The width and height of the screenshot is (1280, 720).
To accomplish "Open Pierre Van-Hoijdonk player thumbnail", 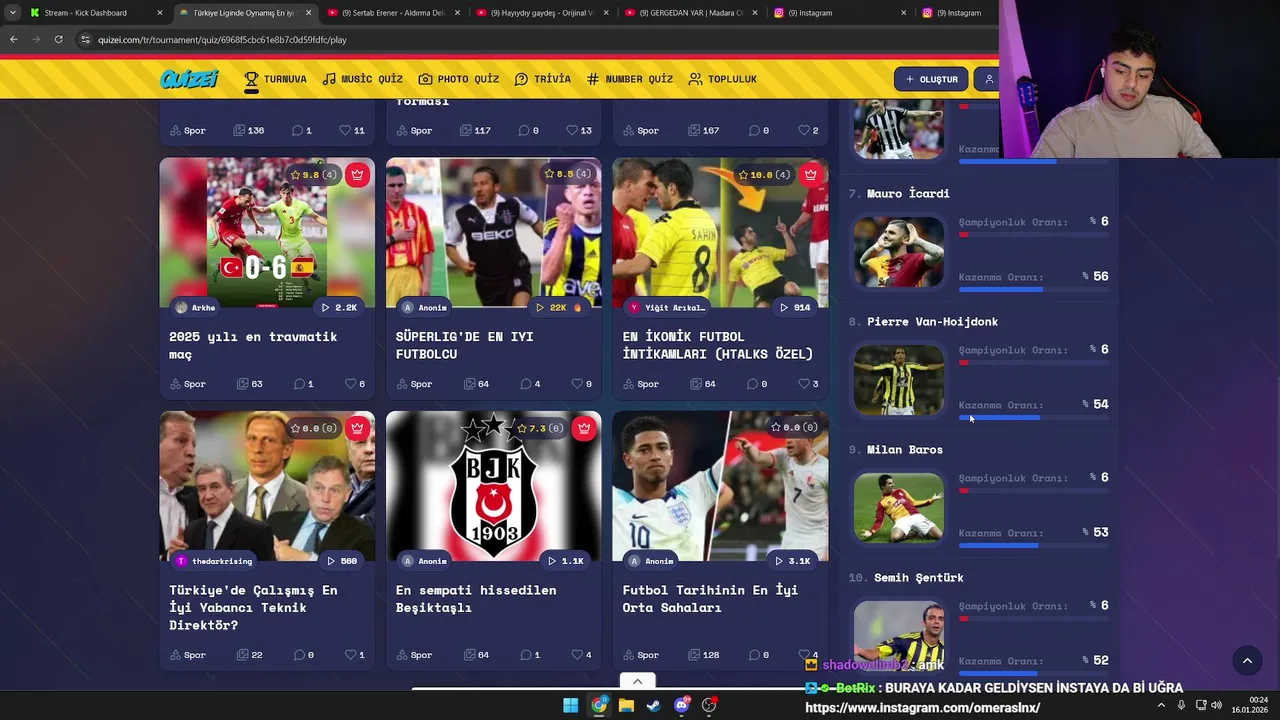I will pyautogui.click(x=899, y=380).
